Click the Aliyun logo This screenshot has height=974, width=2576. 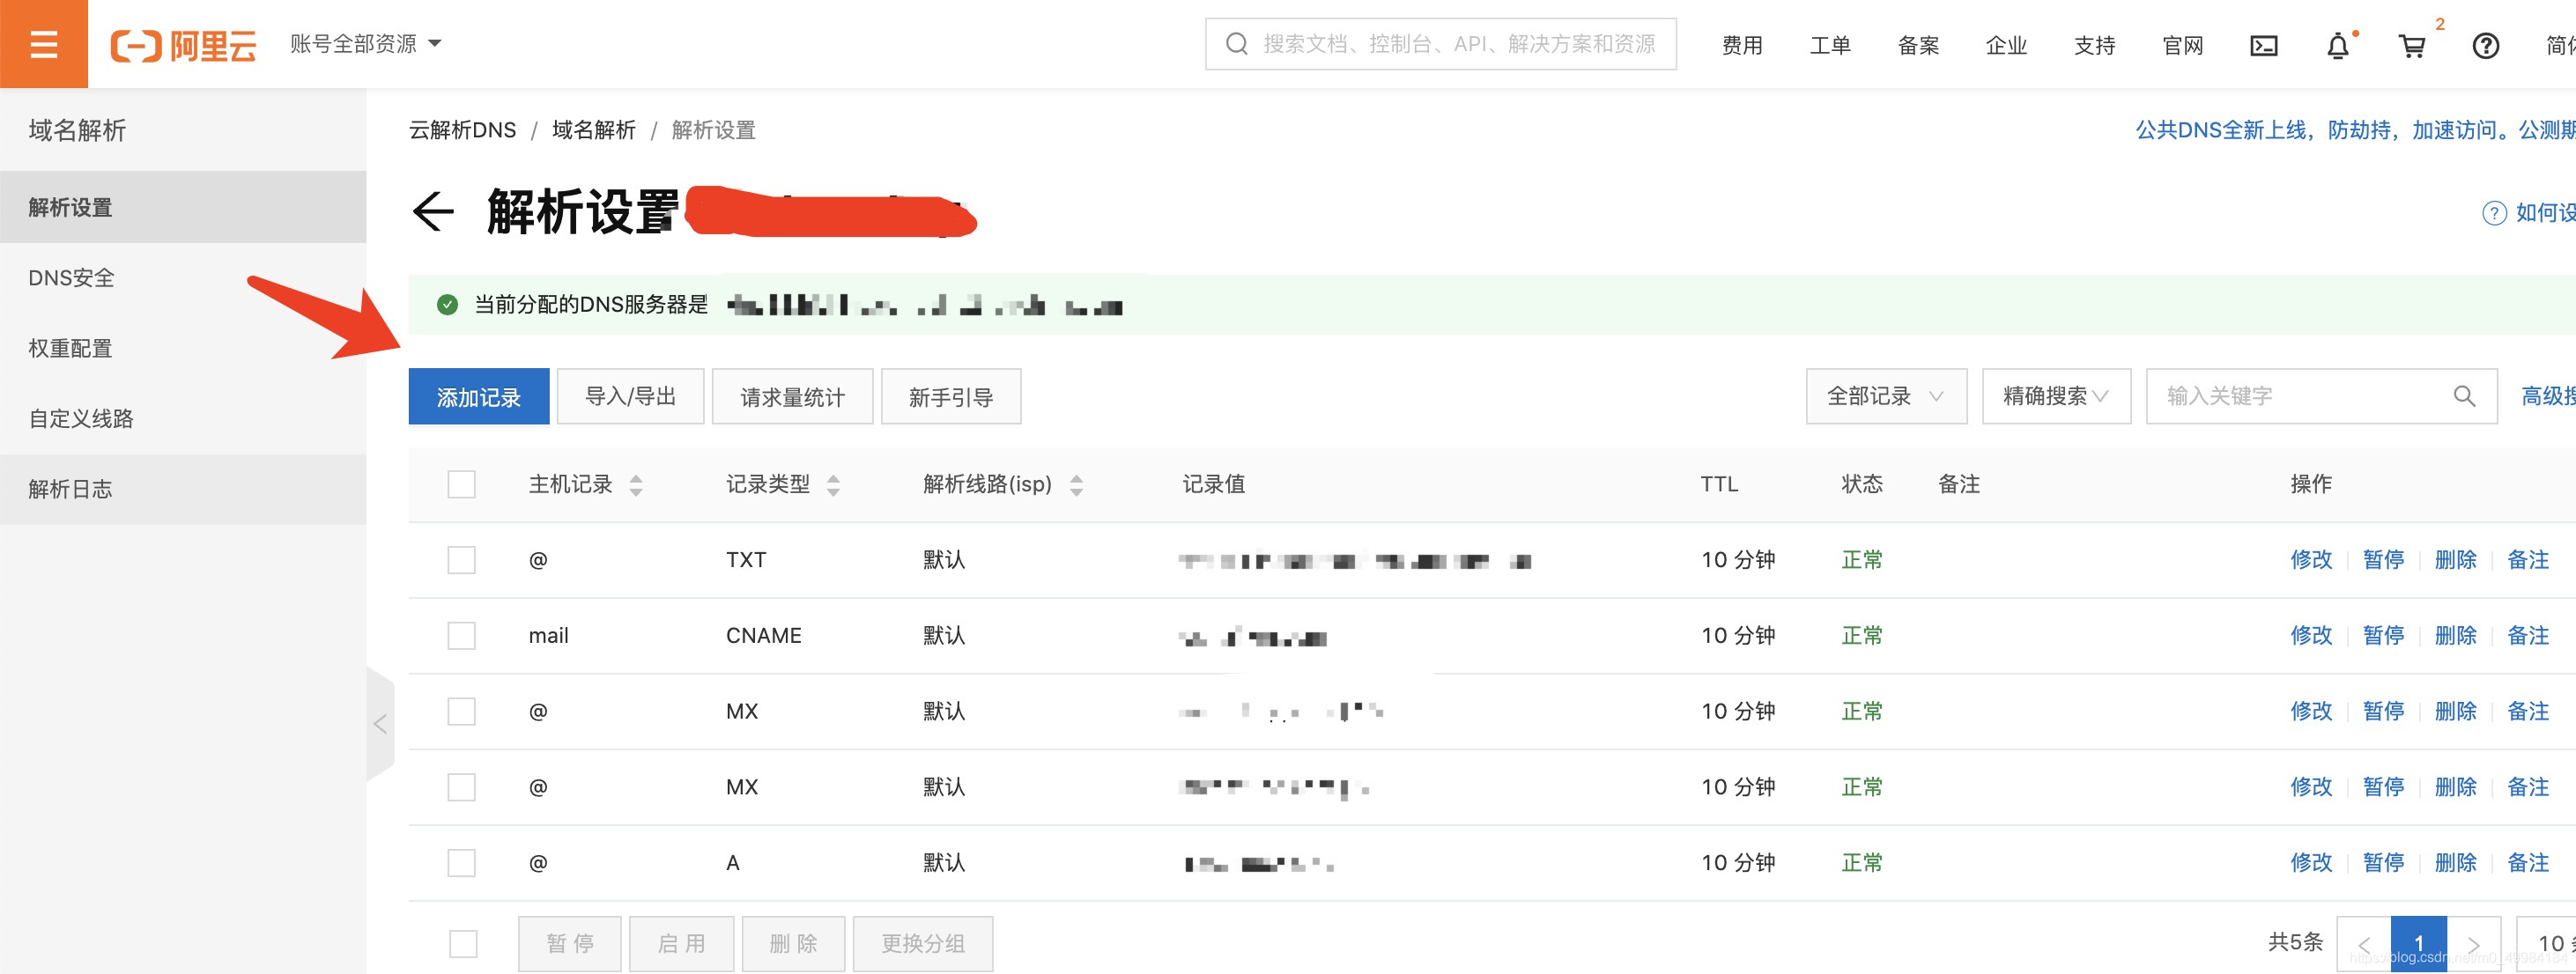(x=183, y=45)
